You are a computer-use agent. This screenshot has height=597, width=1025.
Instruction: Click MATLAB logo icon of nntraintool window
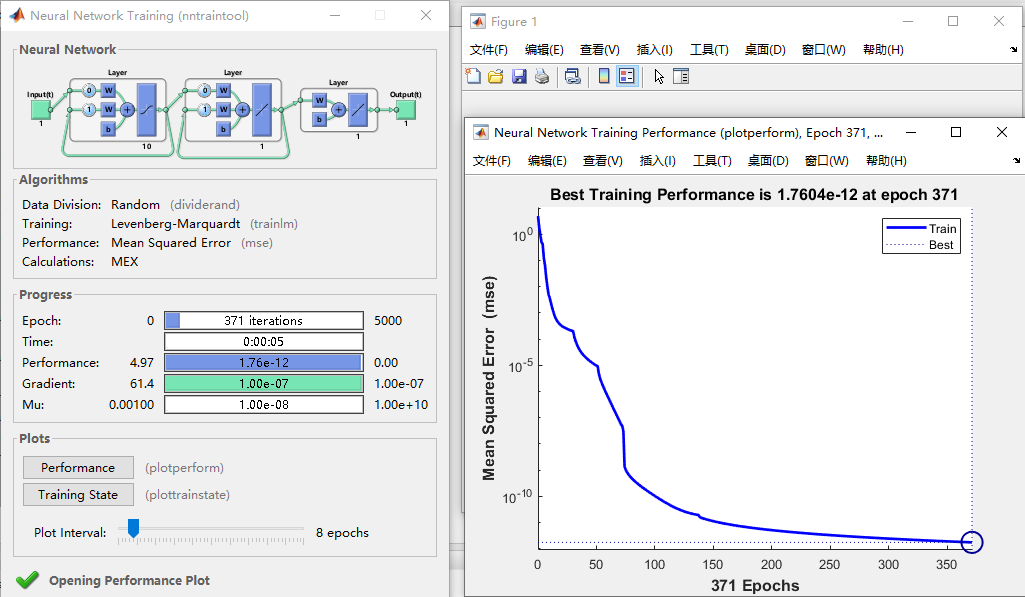[x=17, y=15]
